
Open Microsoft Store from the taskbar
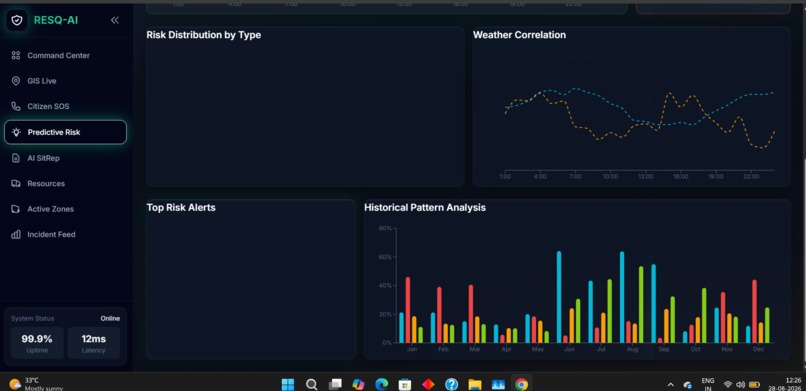click(x=405, y=384)
